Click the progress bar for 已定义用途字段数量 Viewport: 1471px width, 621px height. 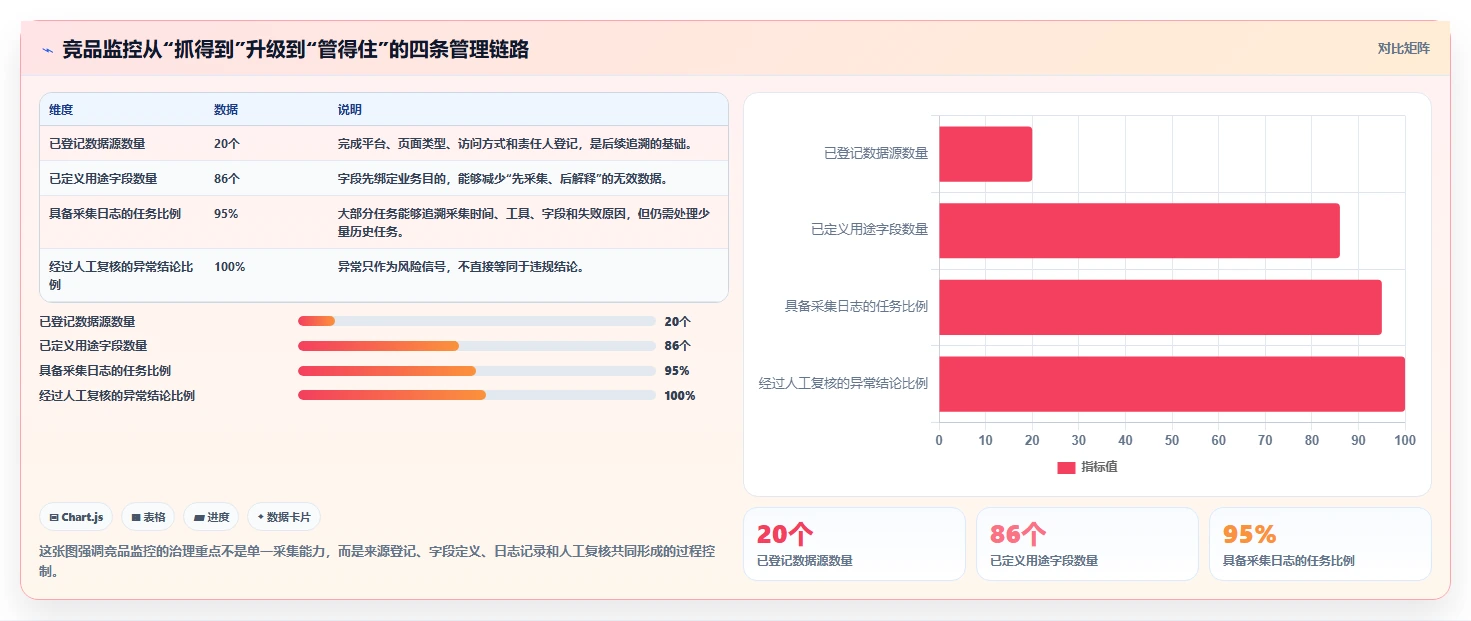476,346
